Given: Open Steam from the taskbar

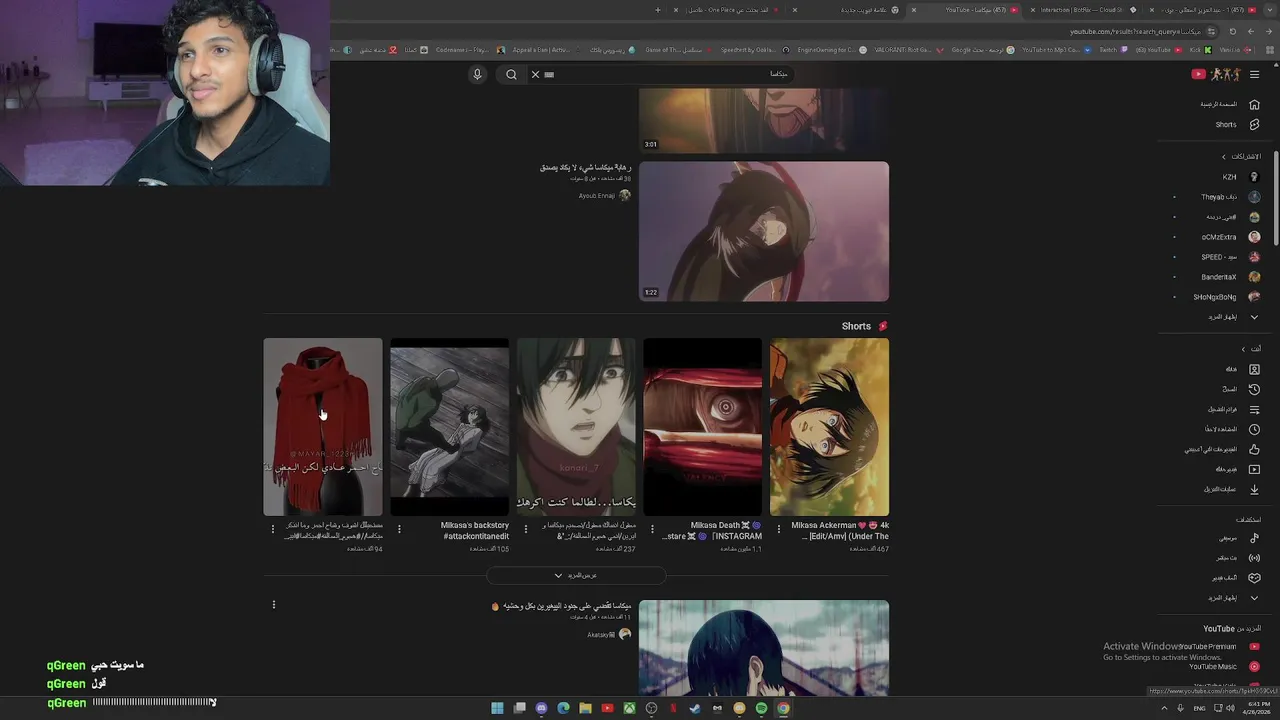Looking at the screenshot, I should coord(695,708).
